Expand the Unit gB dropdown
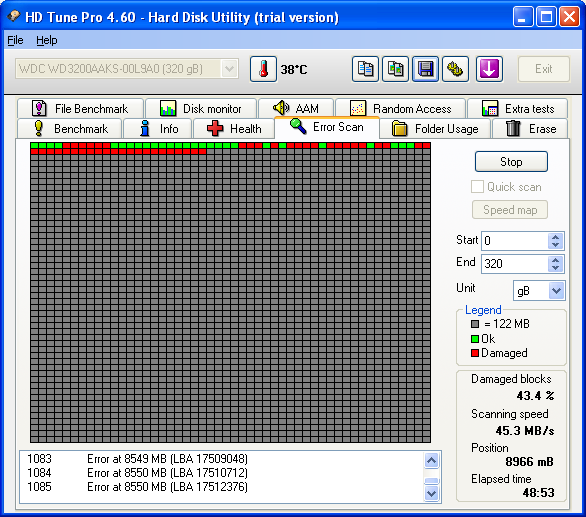The image size is (586, 517). pos(556,290)
